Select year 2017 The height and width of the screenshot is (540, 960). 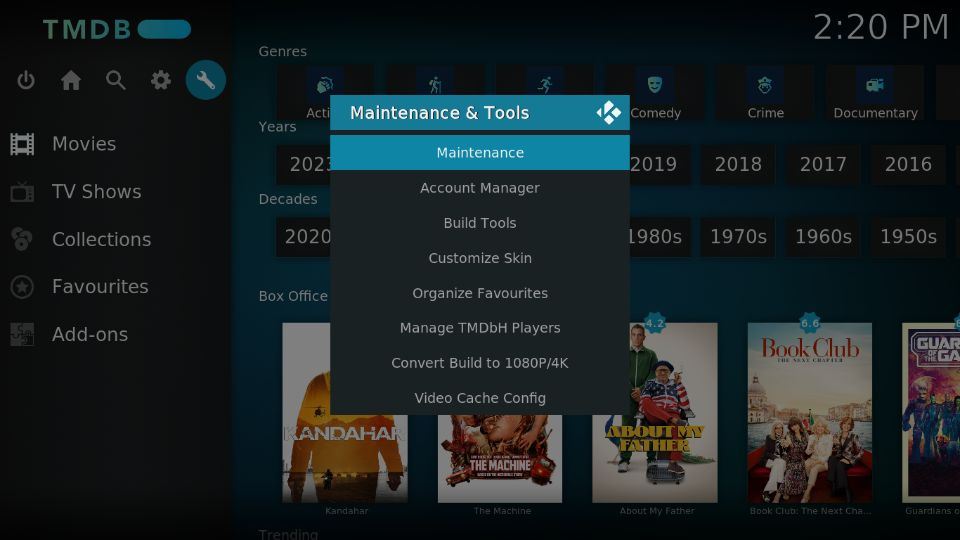[823, 164]
